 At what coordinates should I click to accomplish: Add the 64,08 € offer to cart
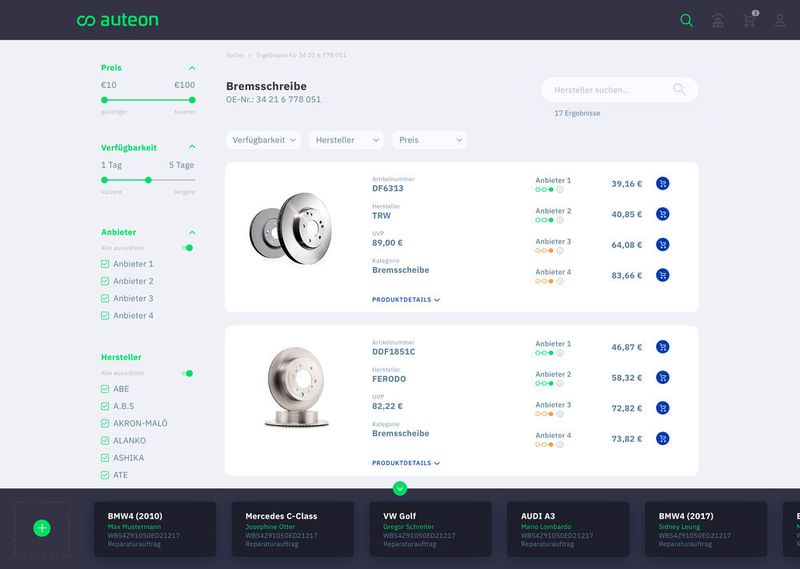click(x=662, y=245)
